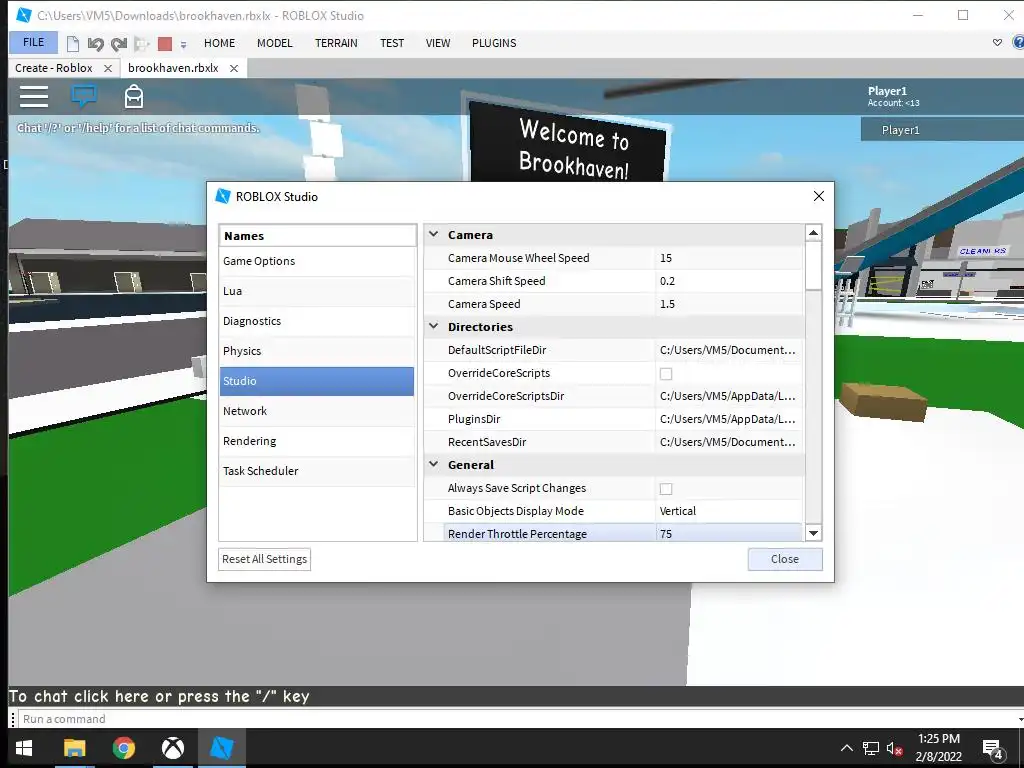Image resolution: width=1024 pixels, height=768 pixels.
Task: Open the in-game hamburger menu icon
Action: [33, 97]
